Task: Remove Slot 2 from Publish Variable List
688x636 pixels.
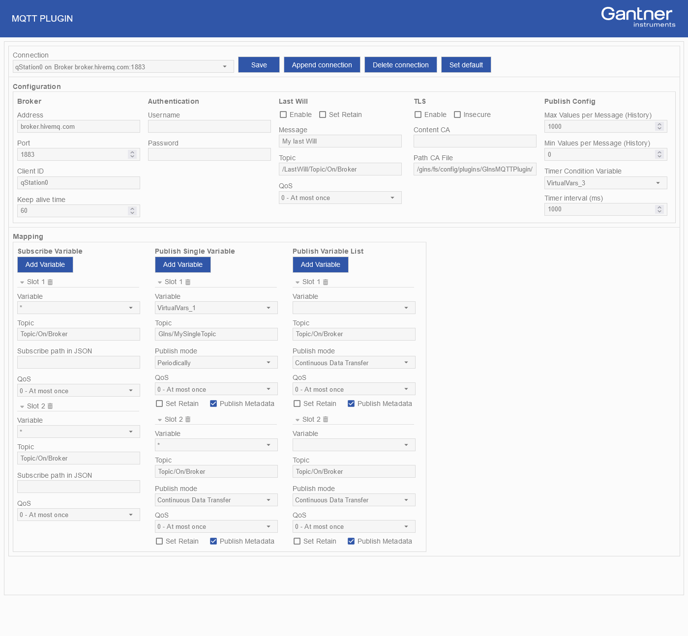Action: click(x=326, y=420)
